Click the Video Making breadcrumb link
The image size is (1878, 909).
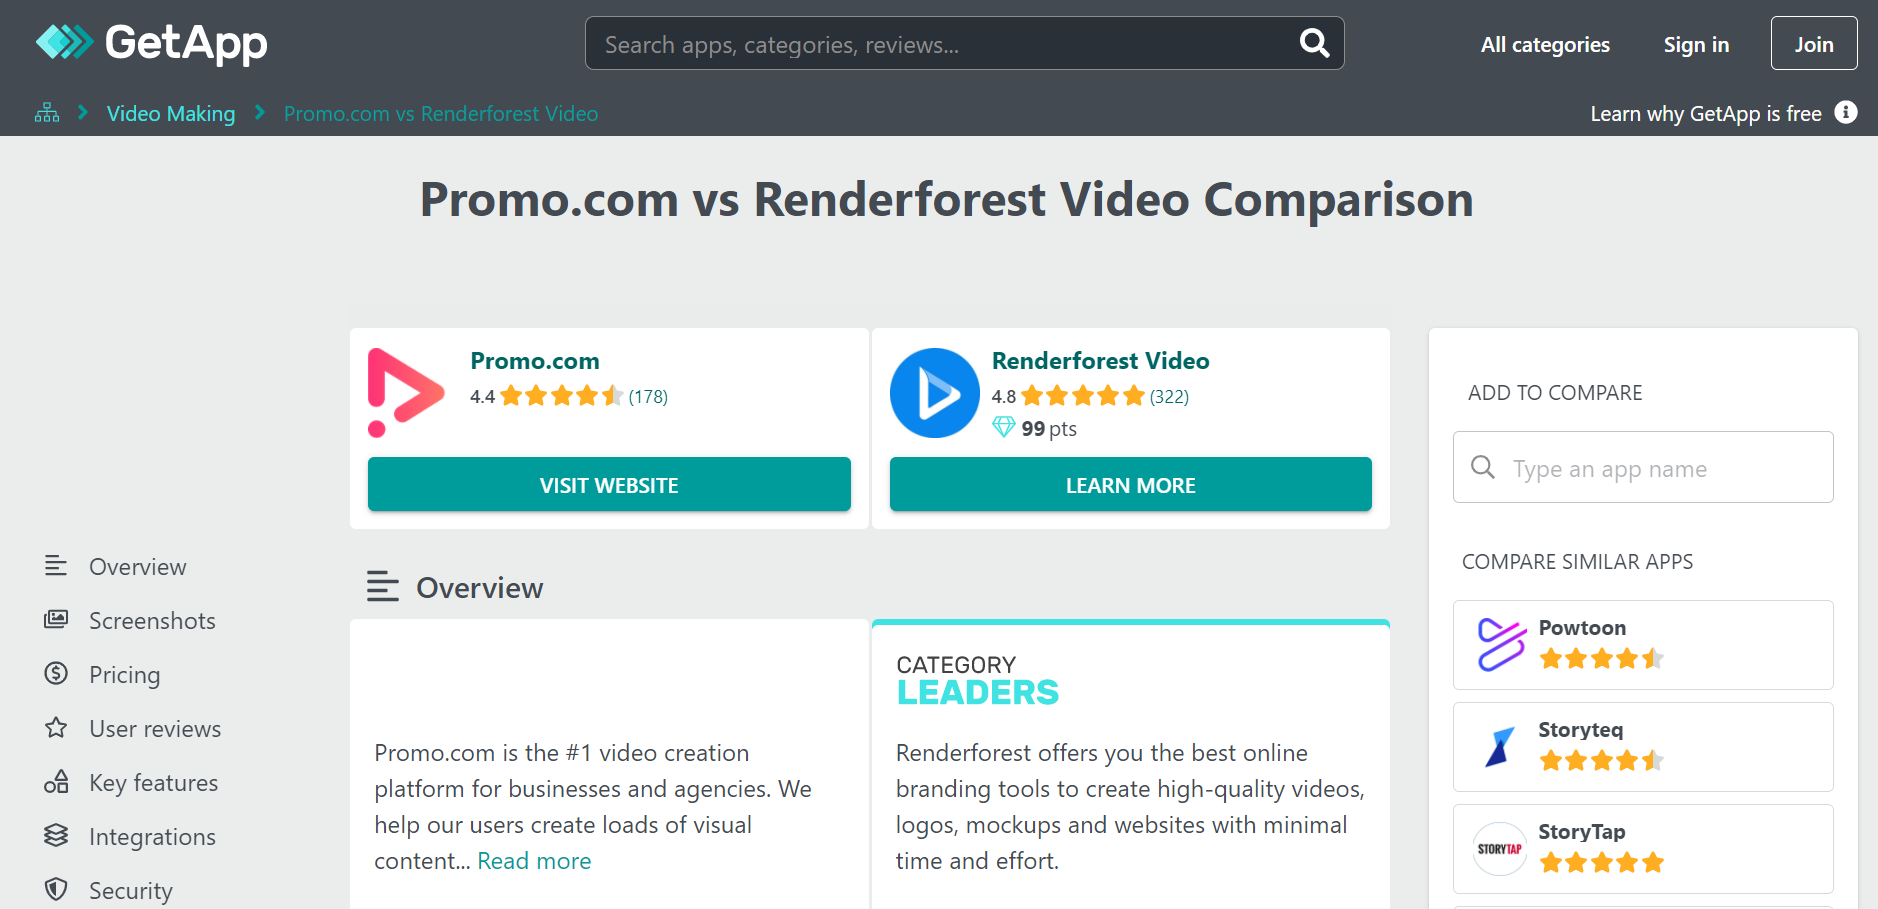pyautogui.click(x=171, y=114)
